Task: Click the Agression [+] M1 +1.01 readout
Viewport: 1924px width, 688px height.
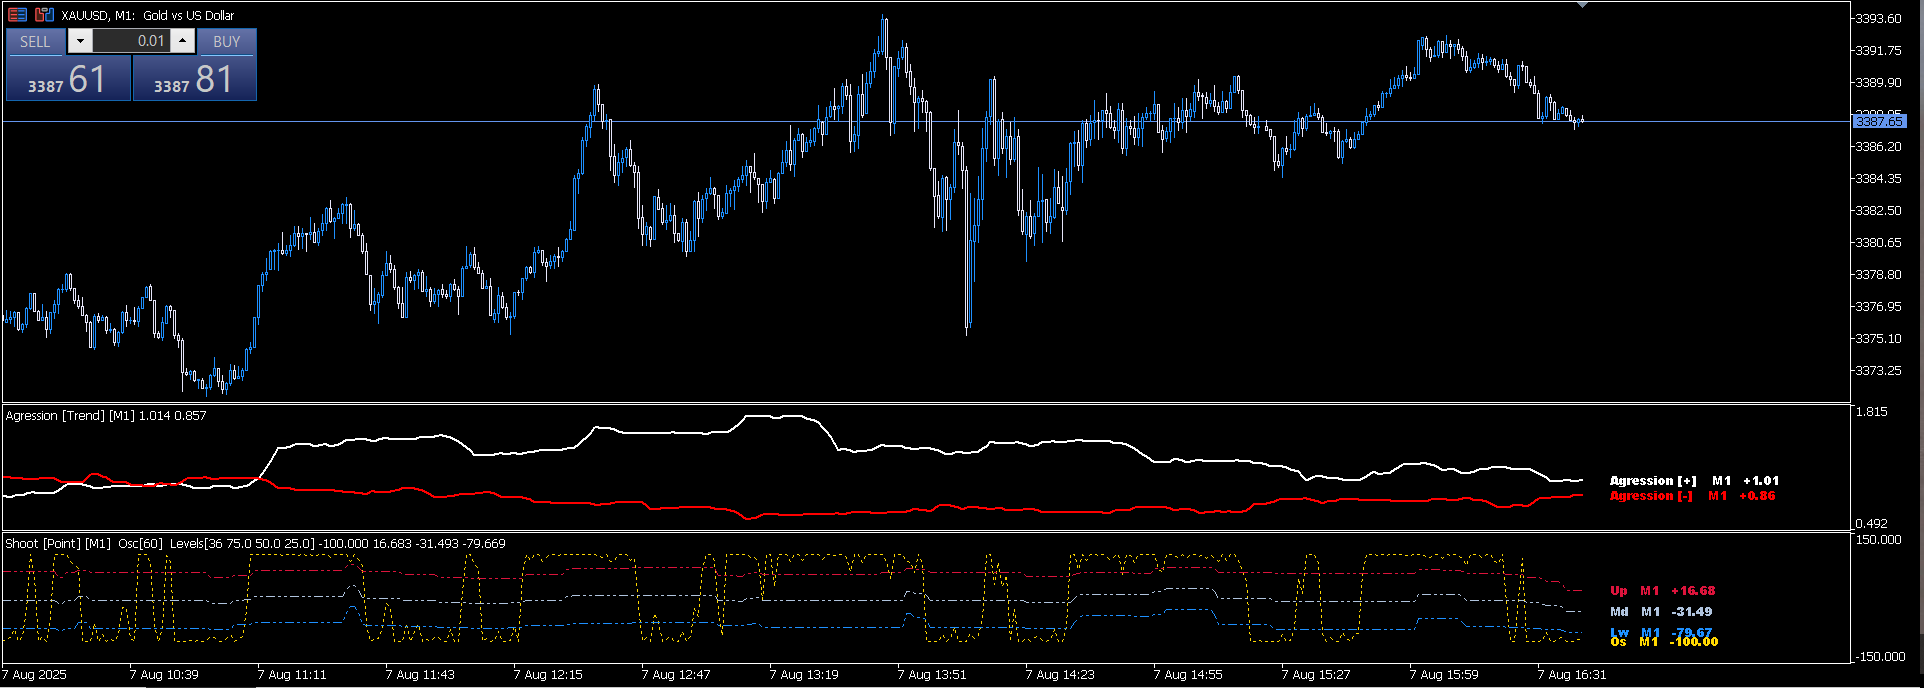Action: [1694, 481]
